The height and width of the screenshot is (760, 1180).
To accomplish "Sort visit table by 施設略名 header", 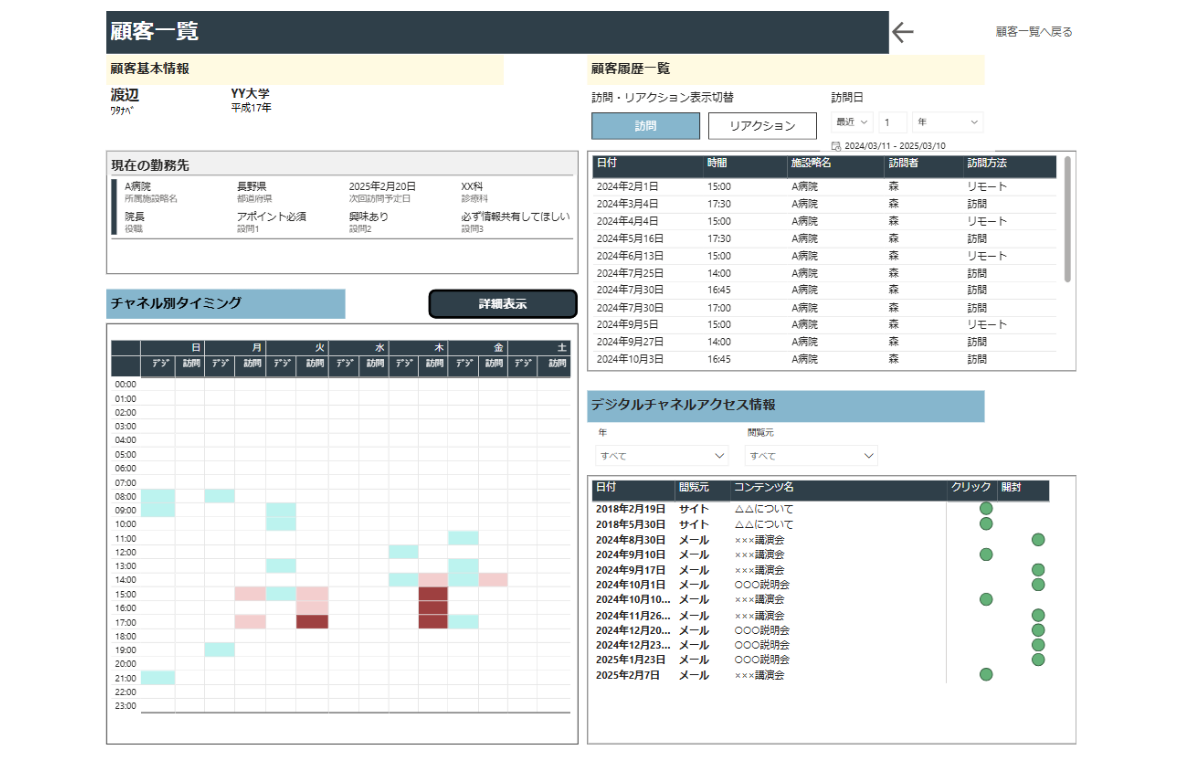I will [810, 163].
